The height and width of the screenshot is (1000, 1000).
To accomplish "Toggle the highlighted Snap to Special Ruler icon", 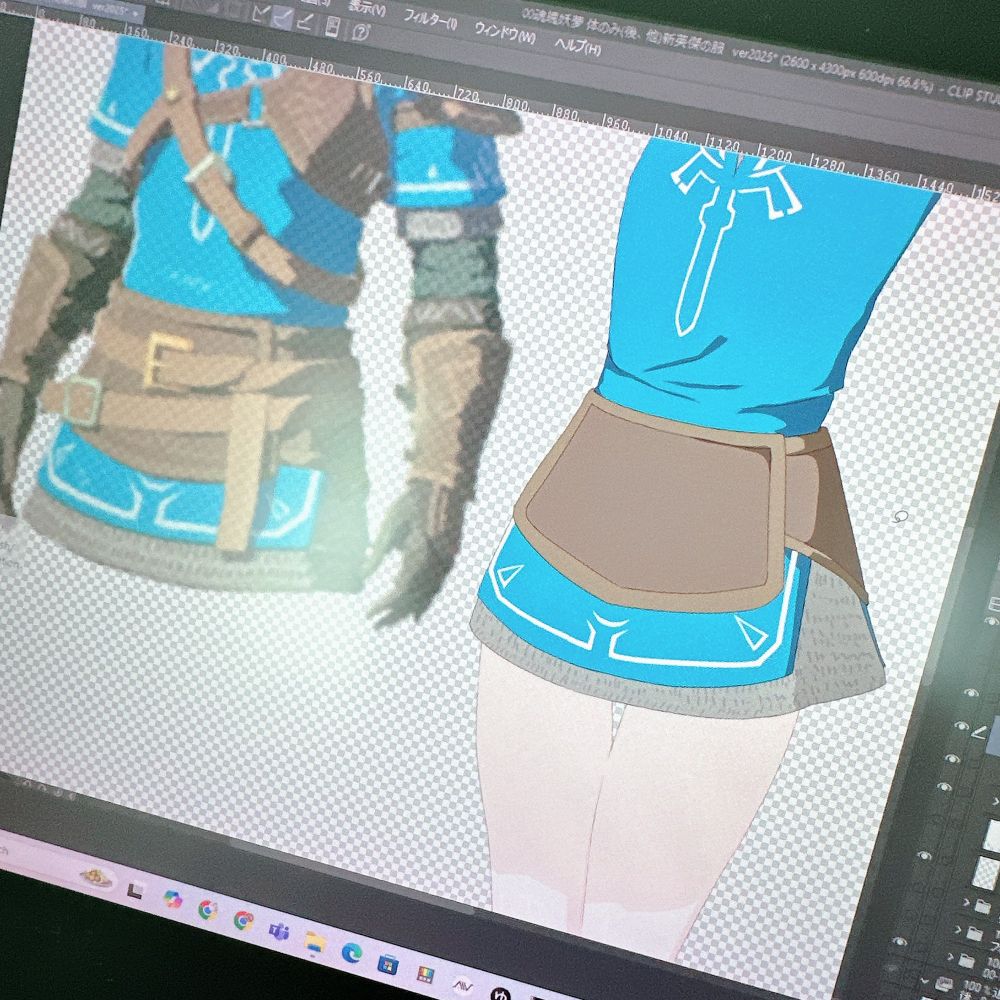I will click(x=281, y=17).
